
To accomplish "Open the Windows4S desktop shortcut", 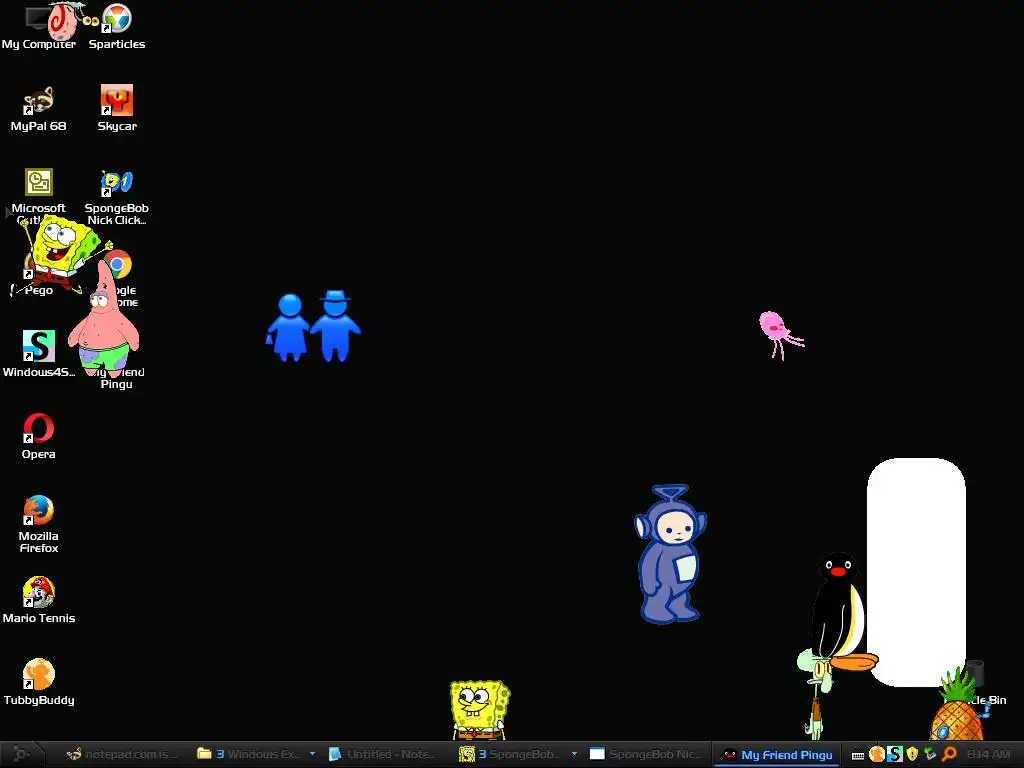I will (39, 354).
